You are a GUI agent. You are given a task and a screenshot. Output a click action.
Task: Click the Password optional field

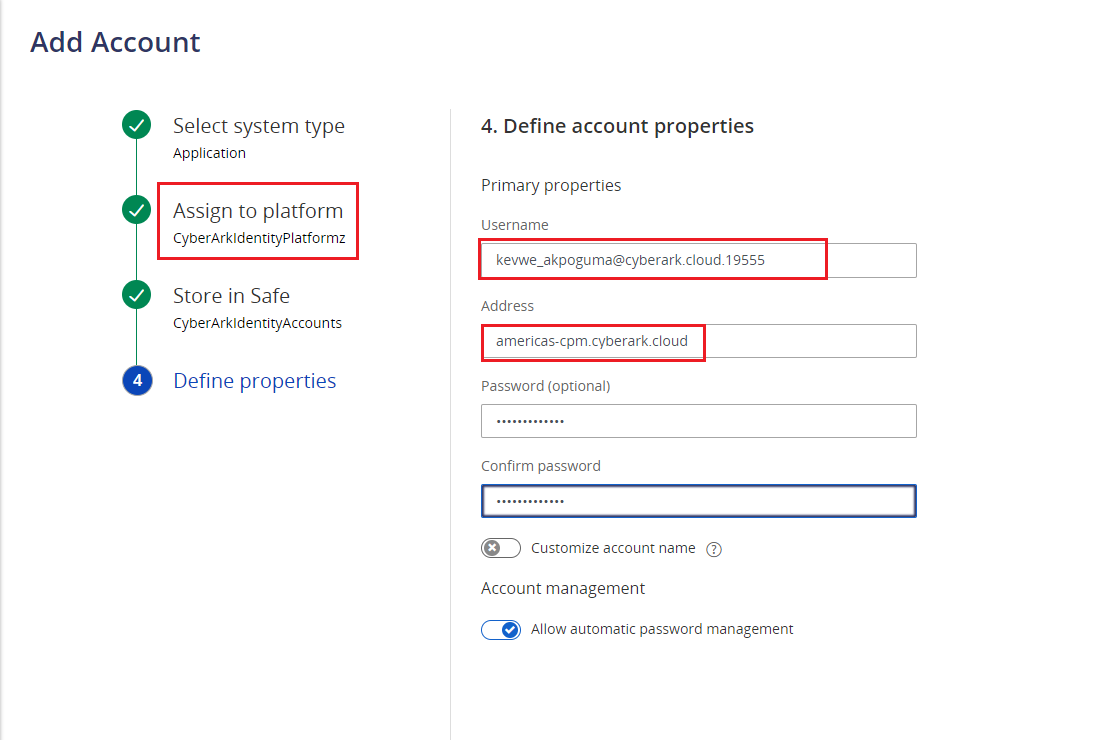coord(698,421)
